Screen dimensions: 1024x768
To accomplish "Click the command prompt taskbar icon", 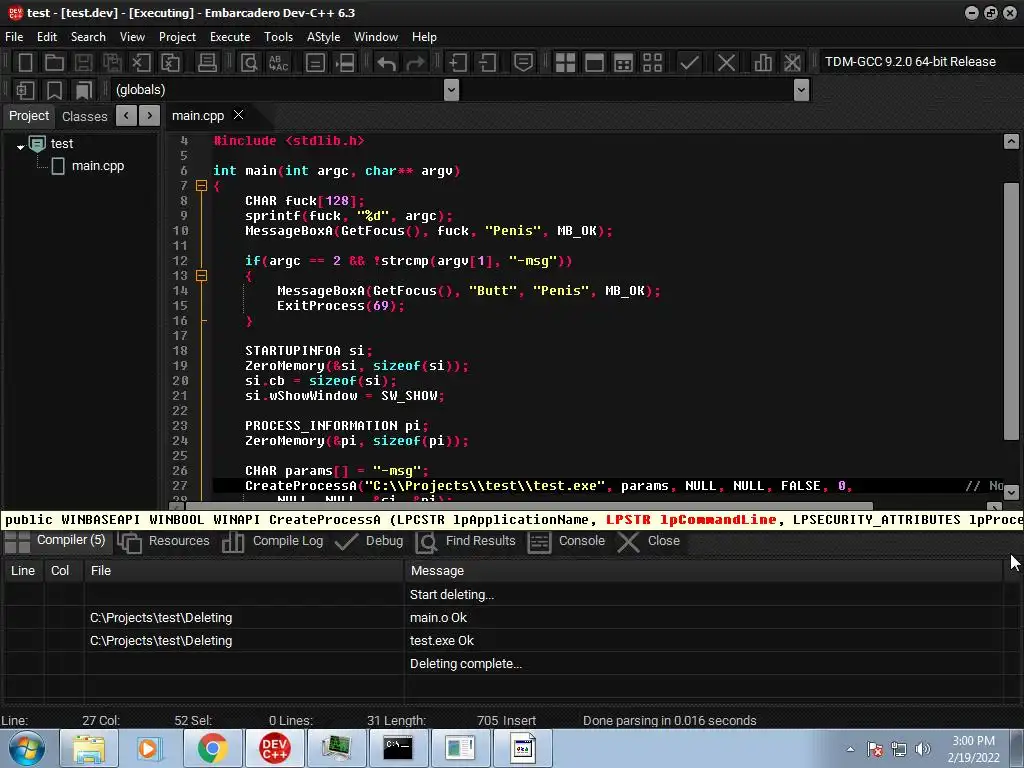I will tap(398, 748).
